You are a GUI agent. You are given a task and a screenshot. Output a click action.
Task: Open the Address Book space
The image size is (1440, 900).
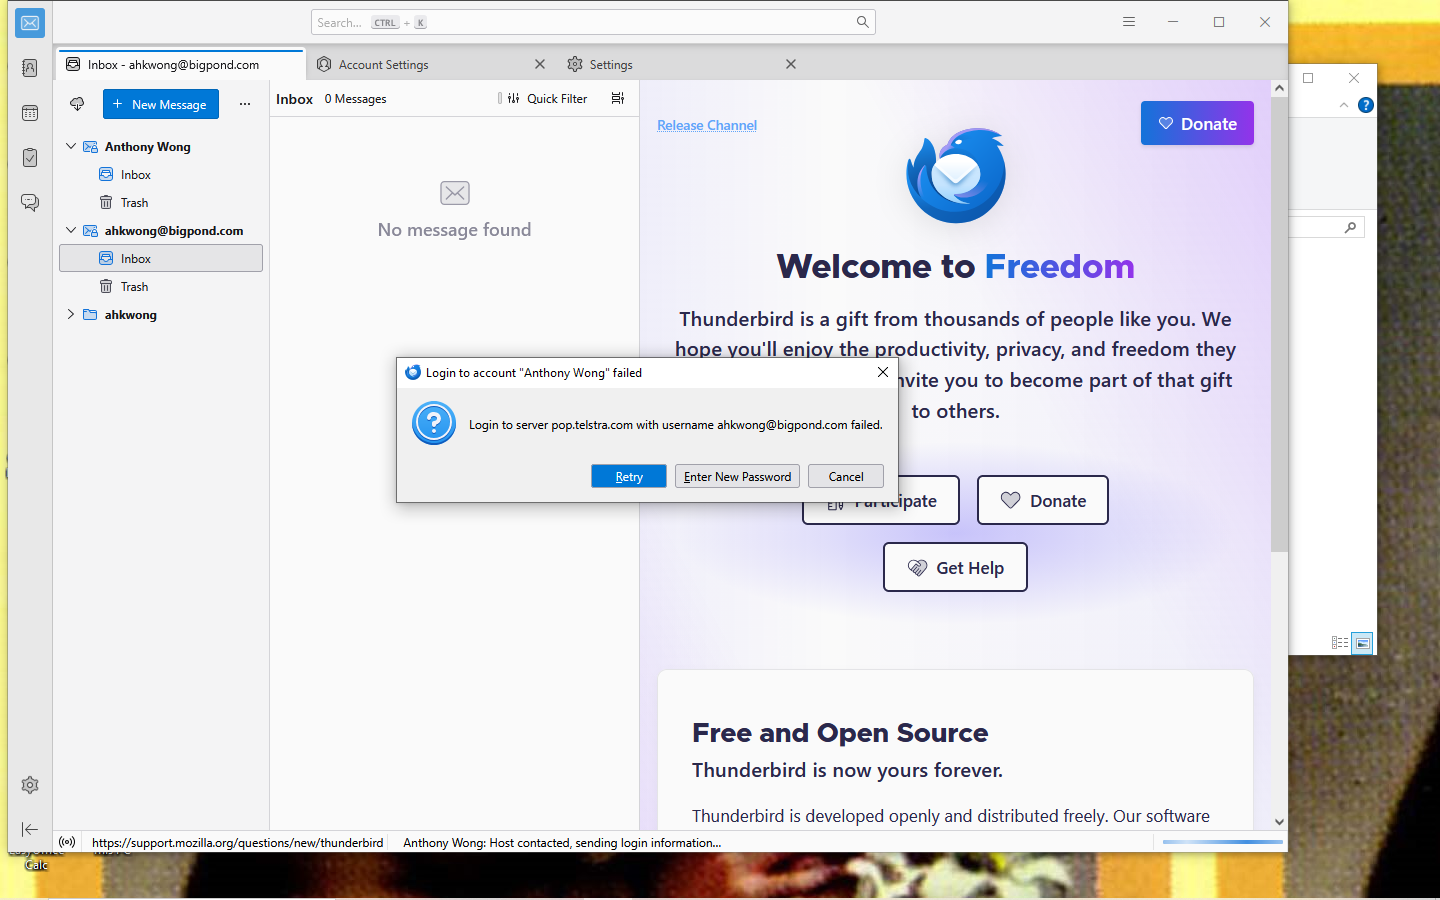[30, 68]
